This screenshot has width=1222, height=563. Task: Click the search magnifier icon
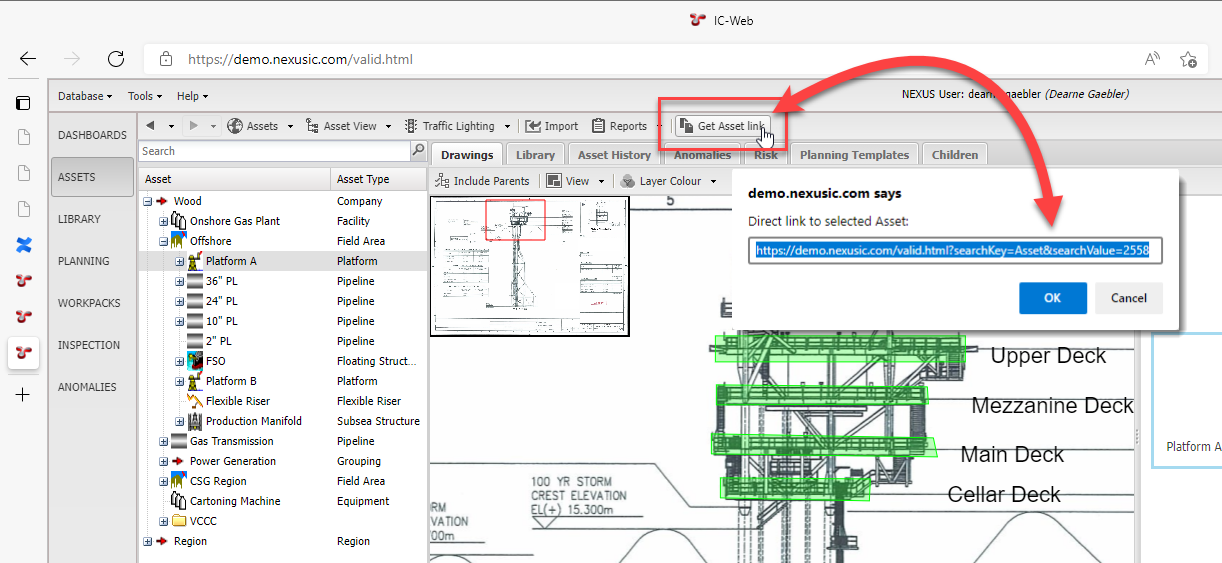418,151
